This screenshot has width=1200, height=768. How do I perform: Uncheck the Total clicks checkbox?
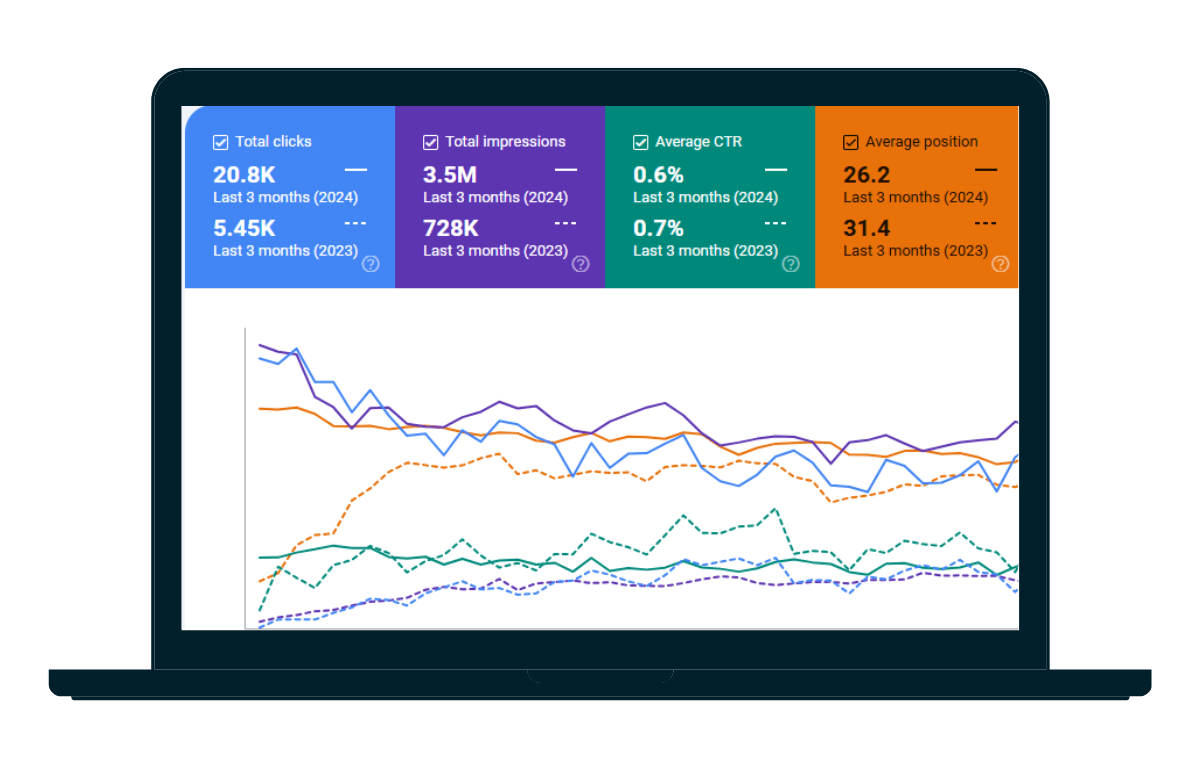click(x=221, y=142)
